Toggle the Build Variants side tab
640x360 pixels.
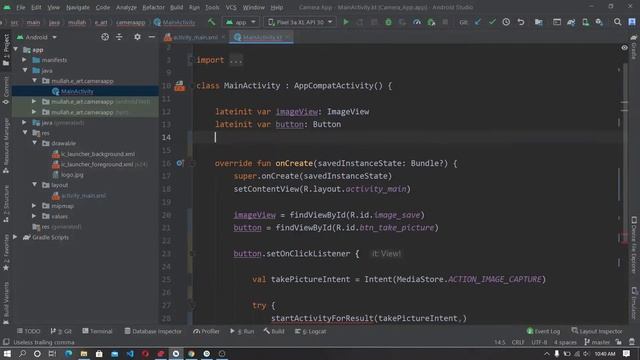point(6,303)
